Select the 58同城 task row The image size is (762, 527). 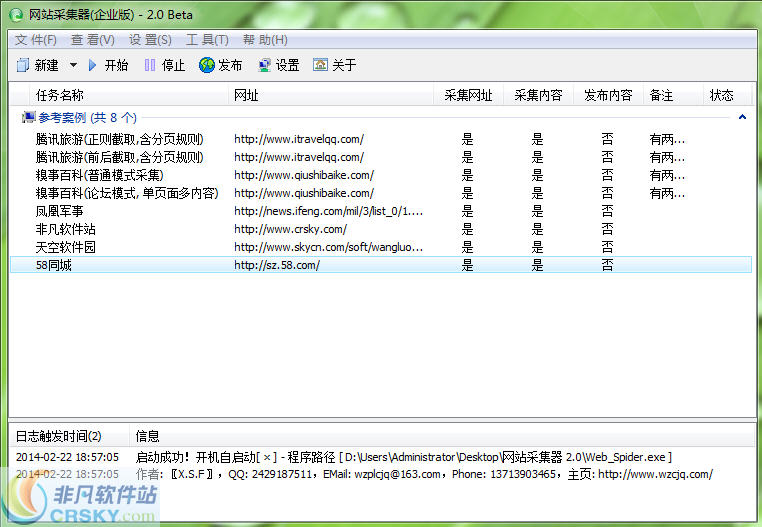(x=381, y=265)
